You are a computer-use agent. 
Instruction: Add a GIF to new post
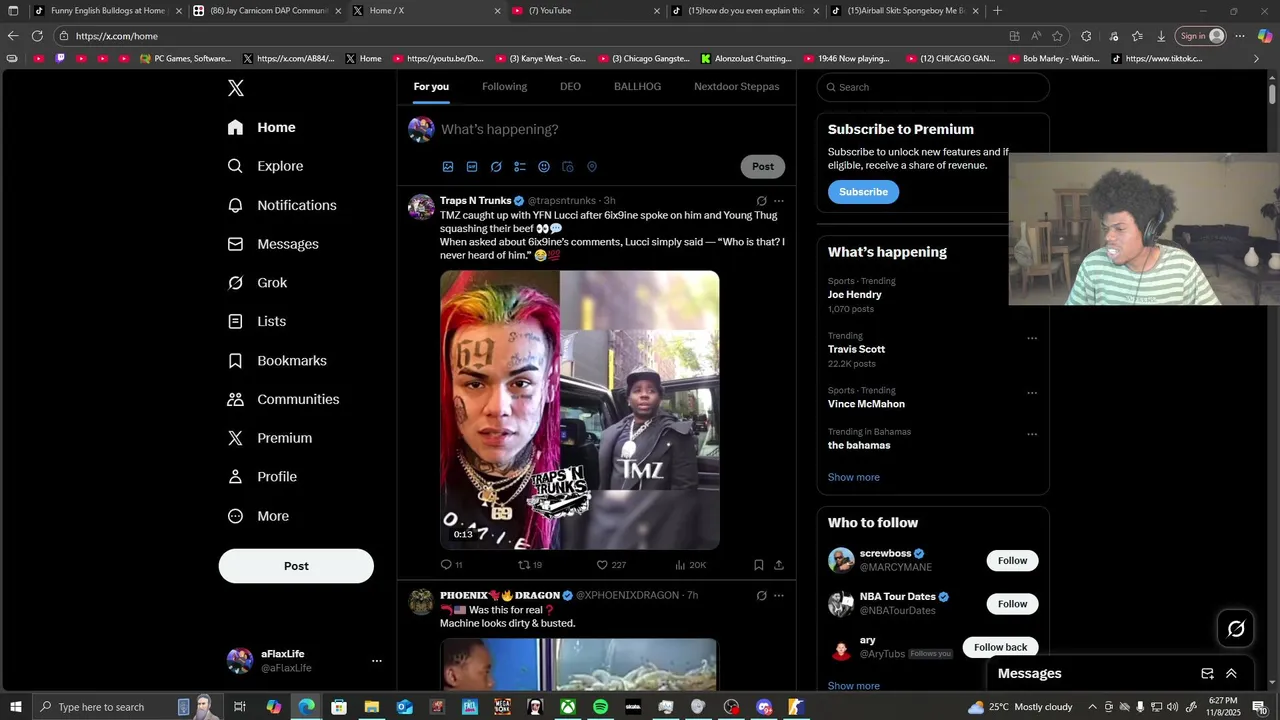[x=472, y=167]
